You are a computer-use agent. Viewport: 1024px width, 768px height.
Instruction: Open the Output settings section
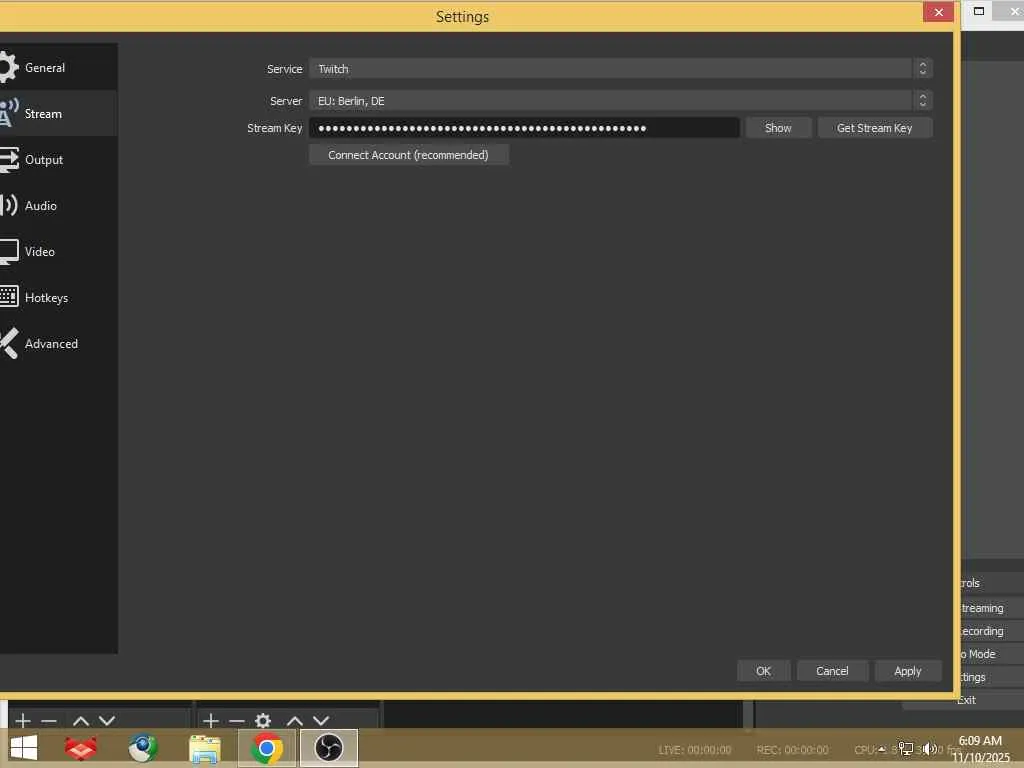pyautogui.click(x=57, y=159)
